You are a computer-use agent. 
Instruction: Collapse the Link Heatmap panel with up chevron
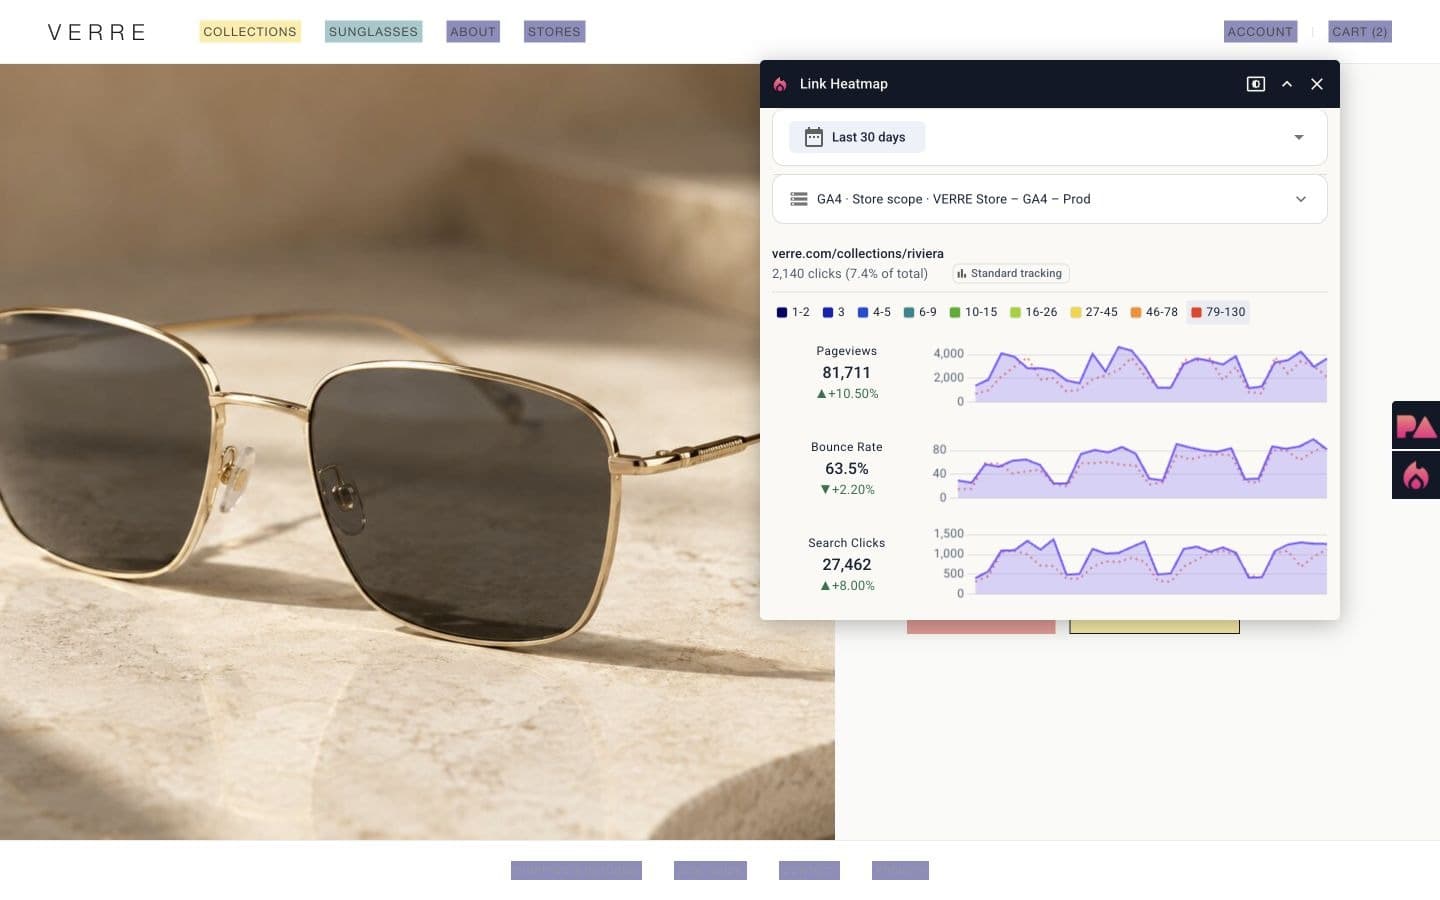[x=1287, y=84]
